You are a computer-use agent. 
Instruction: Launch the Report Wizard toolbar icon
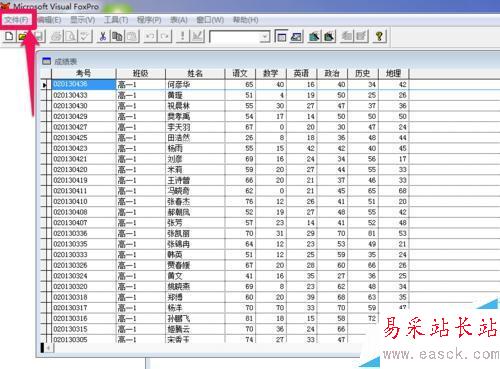point(329,36)
